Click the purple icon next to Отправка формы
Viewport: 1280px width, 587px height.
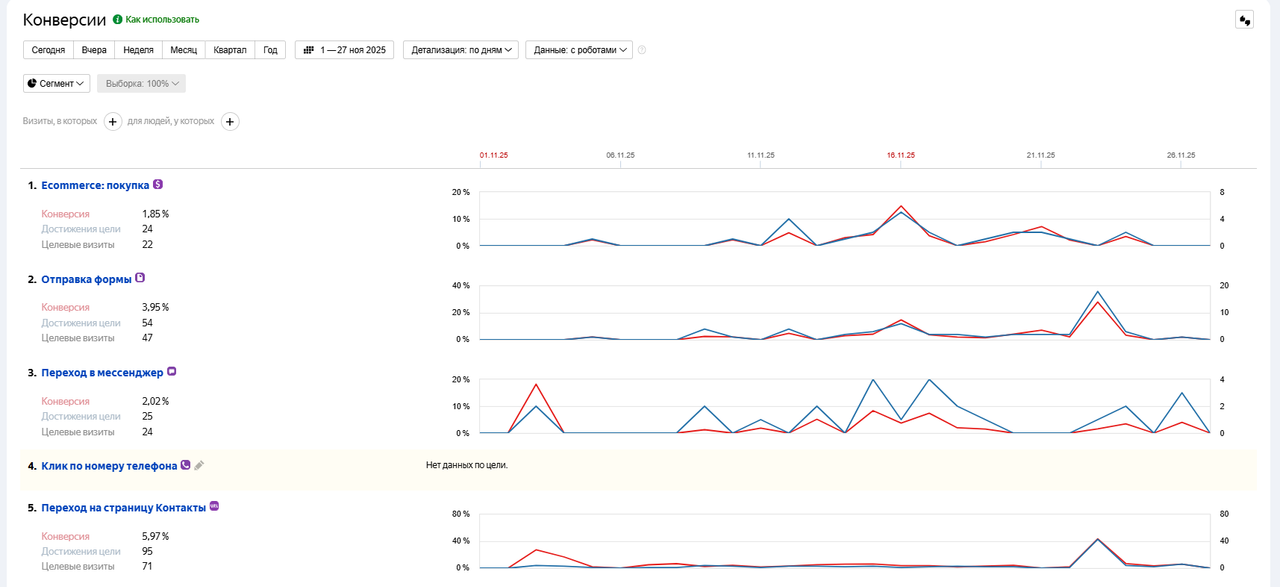(x=140, y=278)
